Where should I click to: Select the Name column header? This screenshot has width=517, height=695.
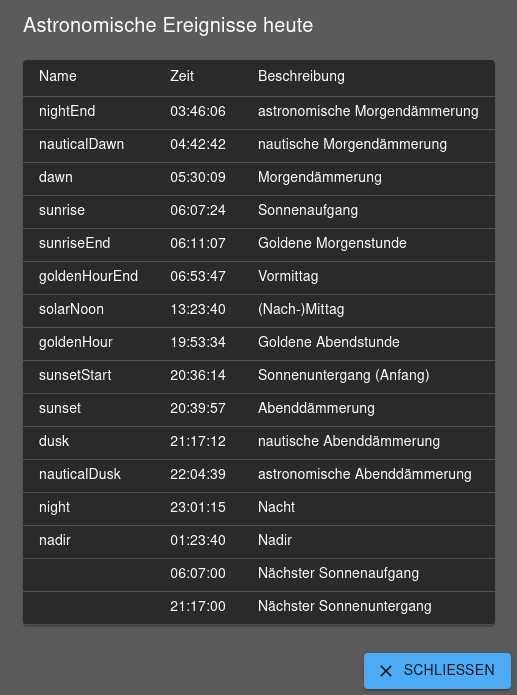tap(58, 76)
